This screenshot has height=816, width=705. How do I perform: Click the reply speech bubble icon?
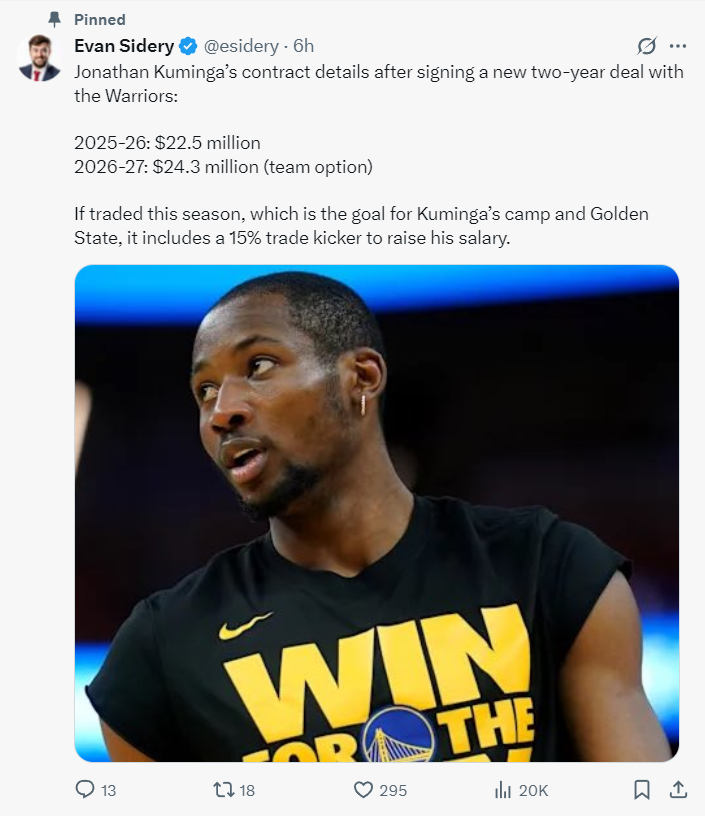(85, 789)
